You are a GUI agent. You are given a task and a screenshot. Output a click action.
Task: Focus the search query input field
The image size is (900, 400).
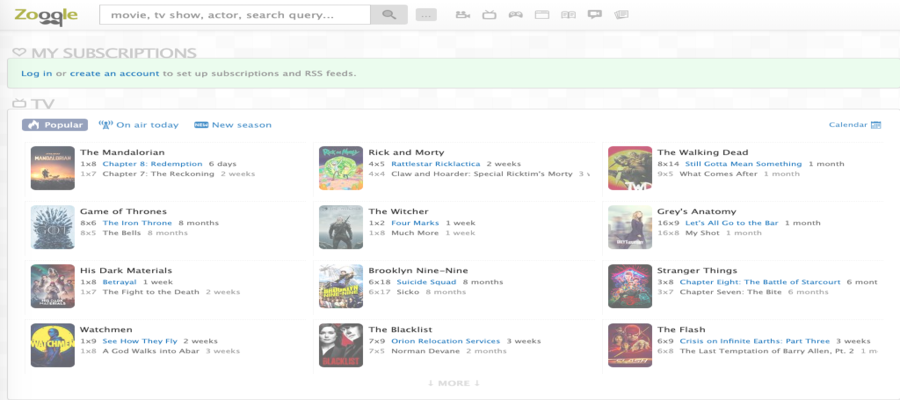(235, 15)
